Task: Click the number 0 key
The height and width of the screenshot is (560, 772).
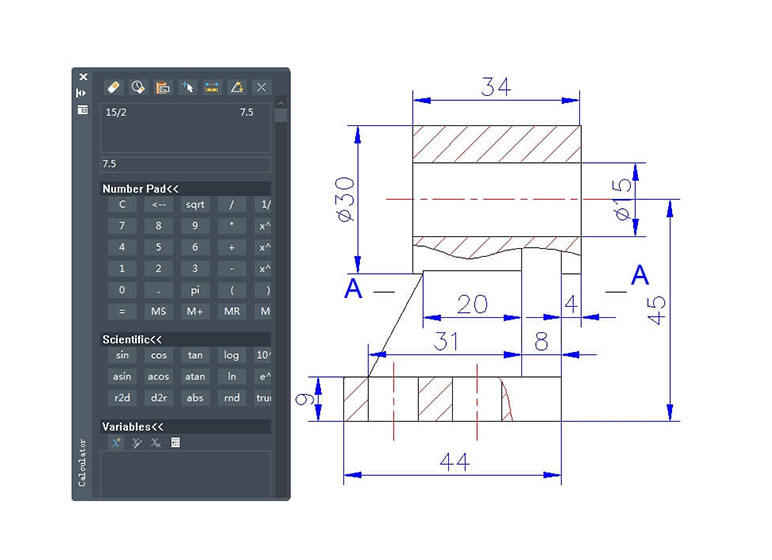Action: pyautogui.click(x=122, y=290)
